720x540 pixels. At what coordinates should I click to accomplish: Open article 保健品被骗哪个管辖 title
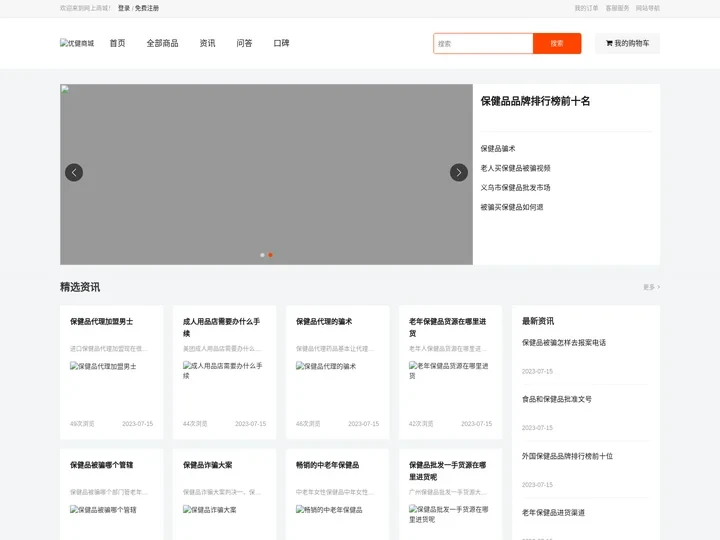tap(101, 465)
